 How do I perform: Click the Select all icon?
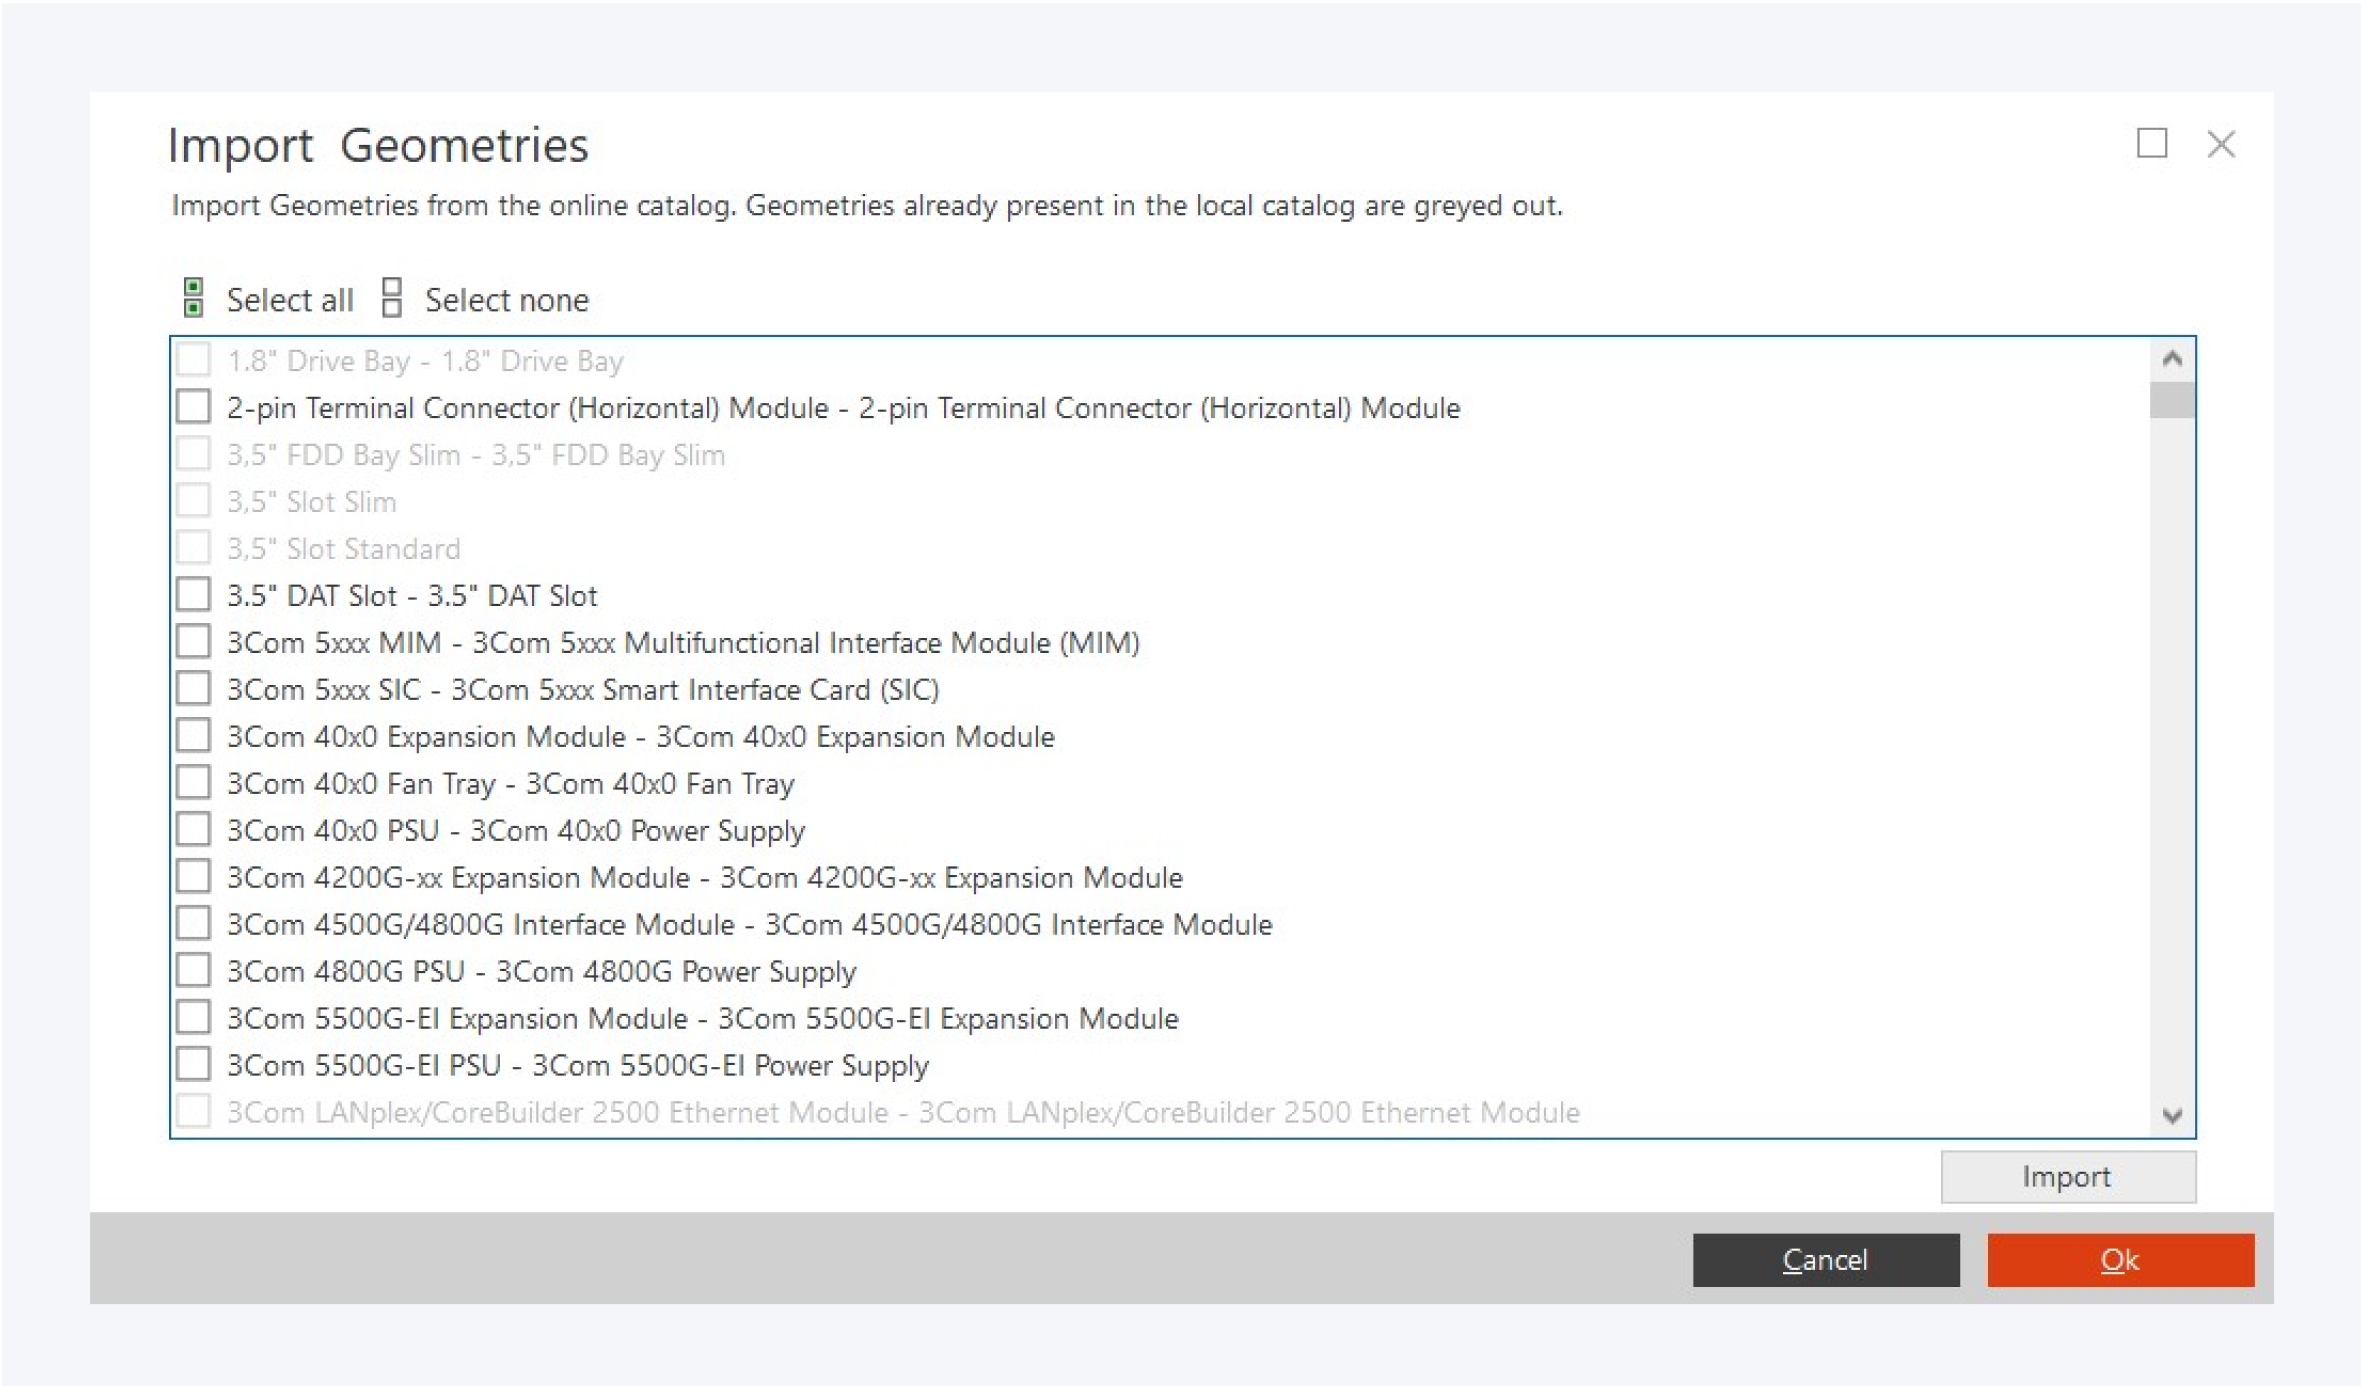[x=193, y=298]
